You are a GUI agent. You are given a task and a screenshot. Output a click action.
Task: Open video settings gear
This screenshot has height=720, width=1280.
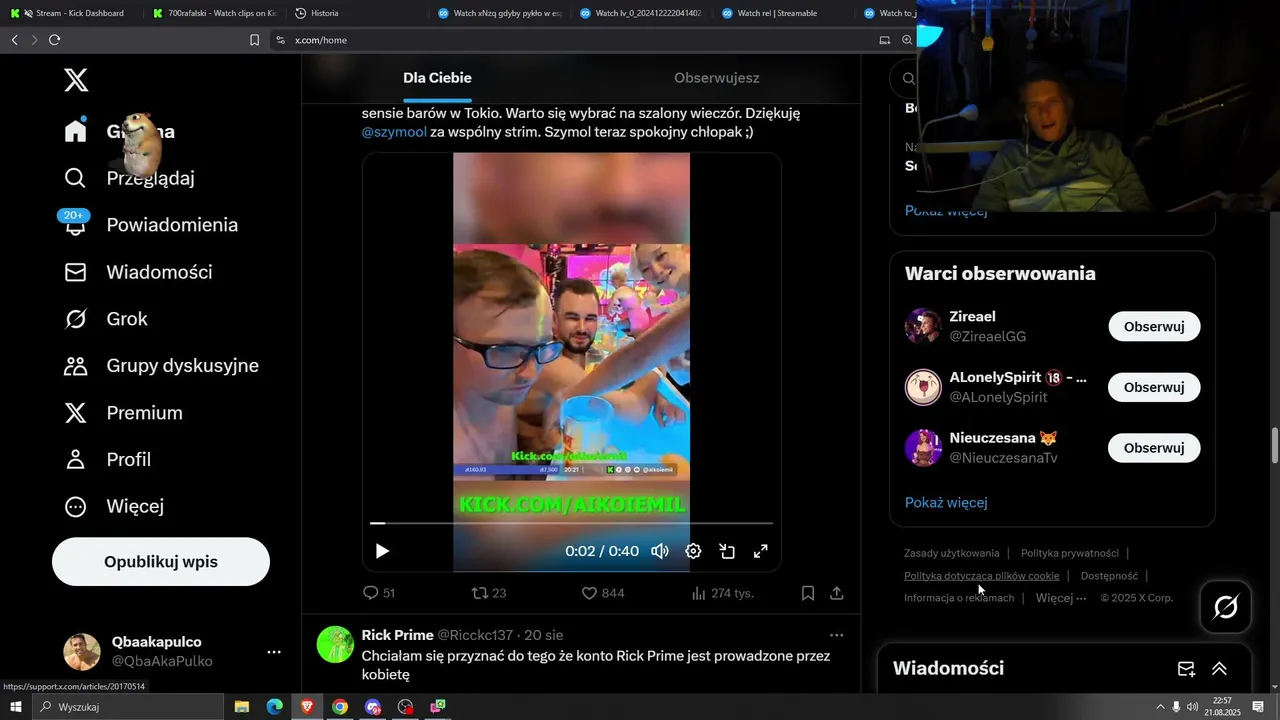[x=693, y=551]
